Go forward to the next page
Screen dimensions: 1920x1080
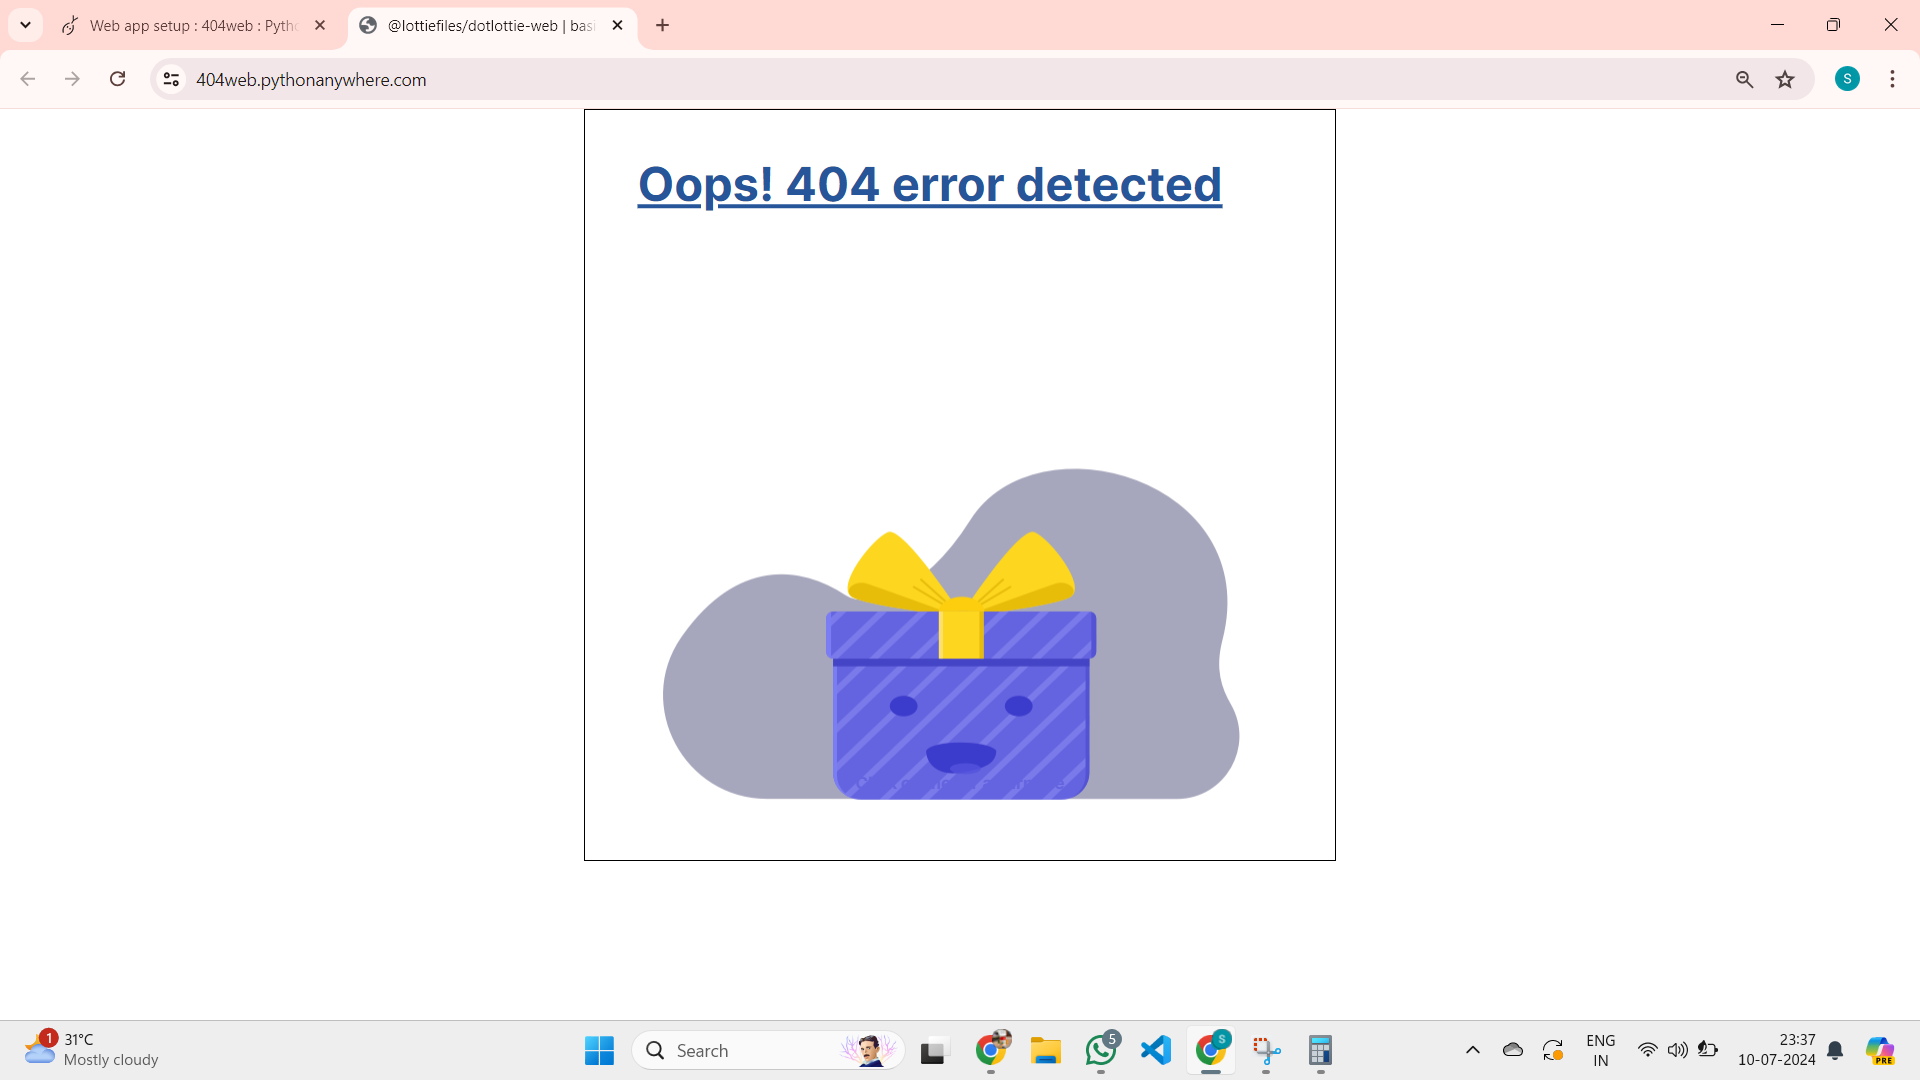[72, 79]
